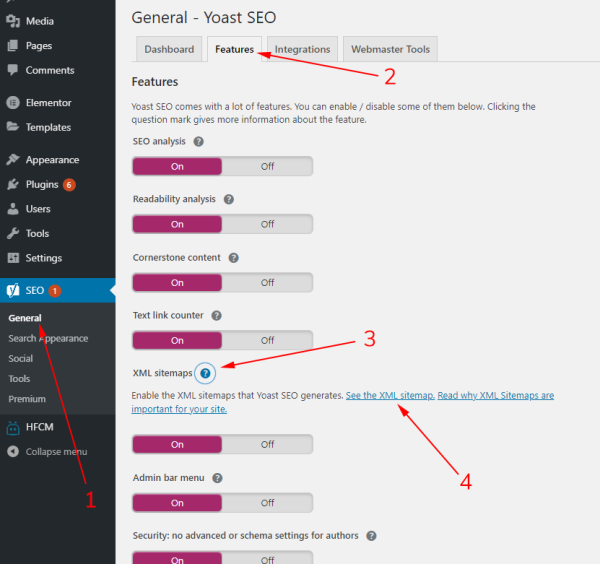This screenshot has width=600, height=564.
Task: Turn SEO analysis Off
Action: coord(267,166)
